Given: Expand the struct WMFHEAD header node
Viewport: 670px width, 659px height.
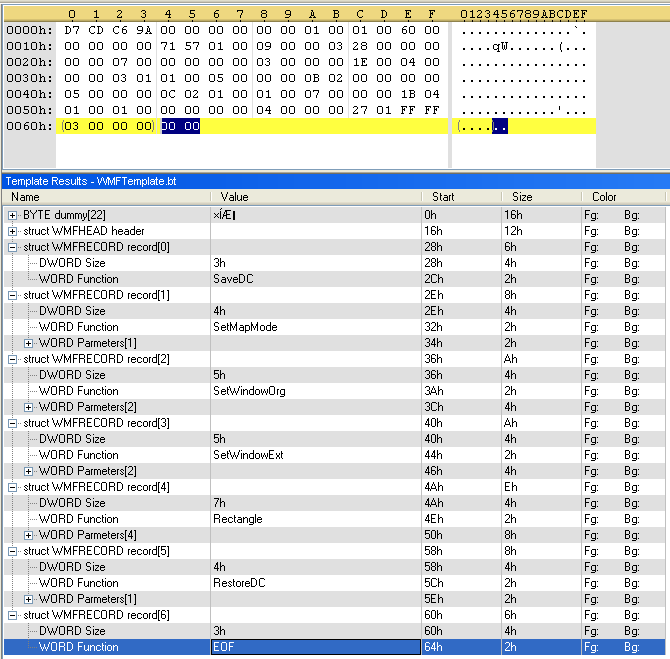Looking at the screenshot, I should pyautogui.click(x=13, y=231).
